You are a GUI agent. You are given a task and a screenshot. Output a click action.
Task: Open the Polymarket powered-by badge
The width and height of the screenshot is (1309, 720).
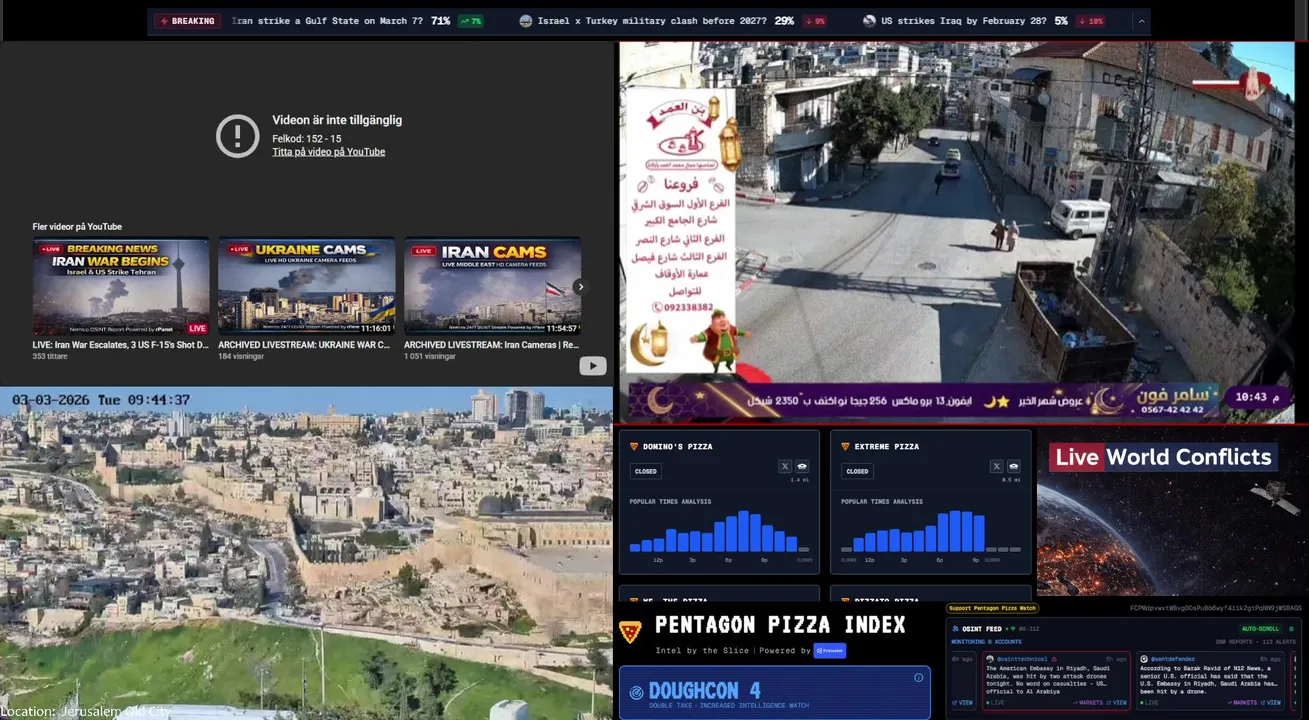coord(830,651)
